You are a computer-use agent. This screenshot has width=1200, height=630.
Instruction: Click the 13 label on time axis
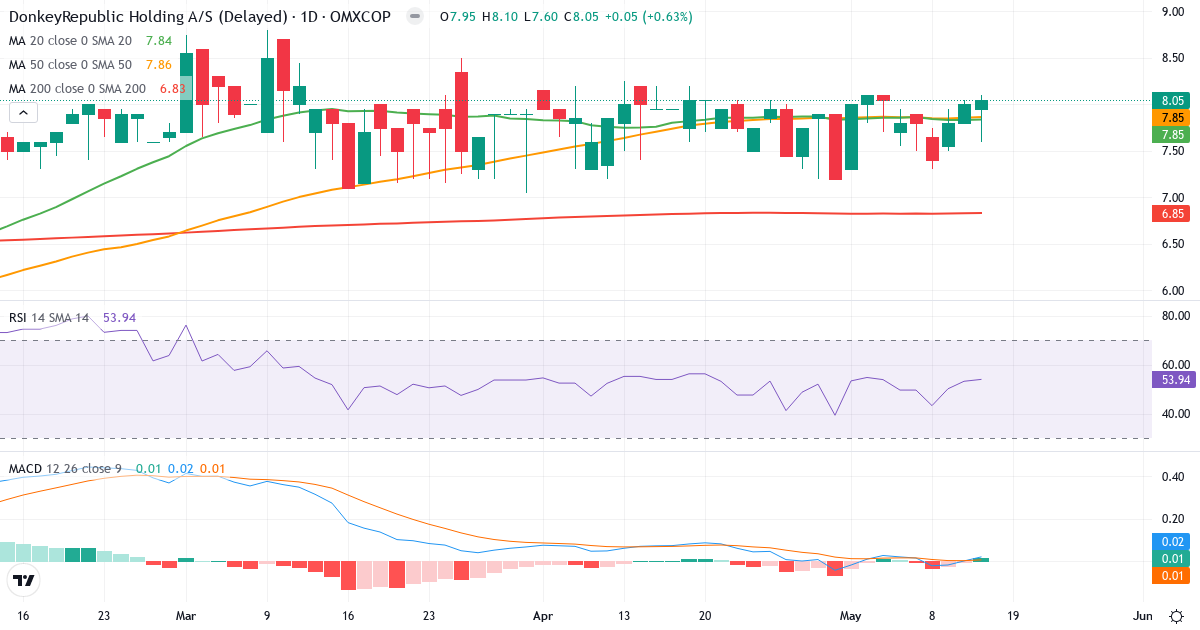[x=624, y=616]
